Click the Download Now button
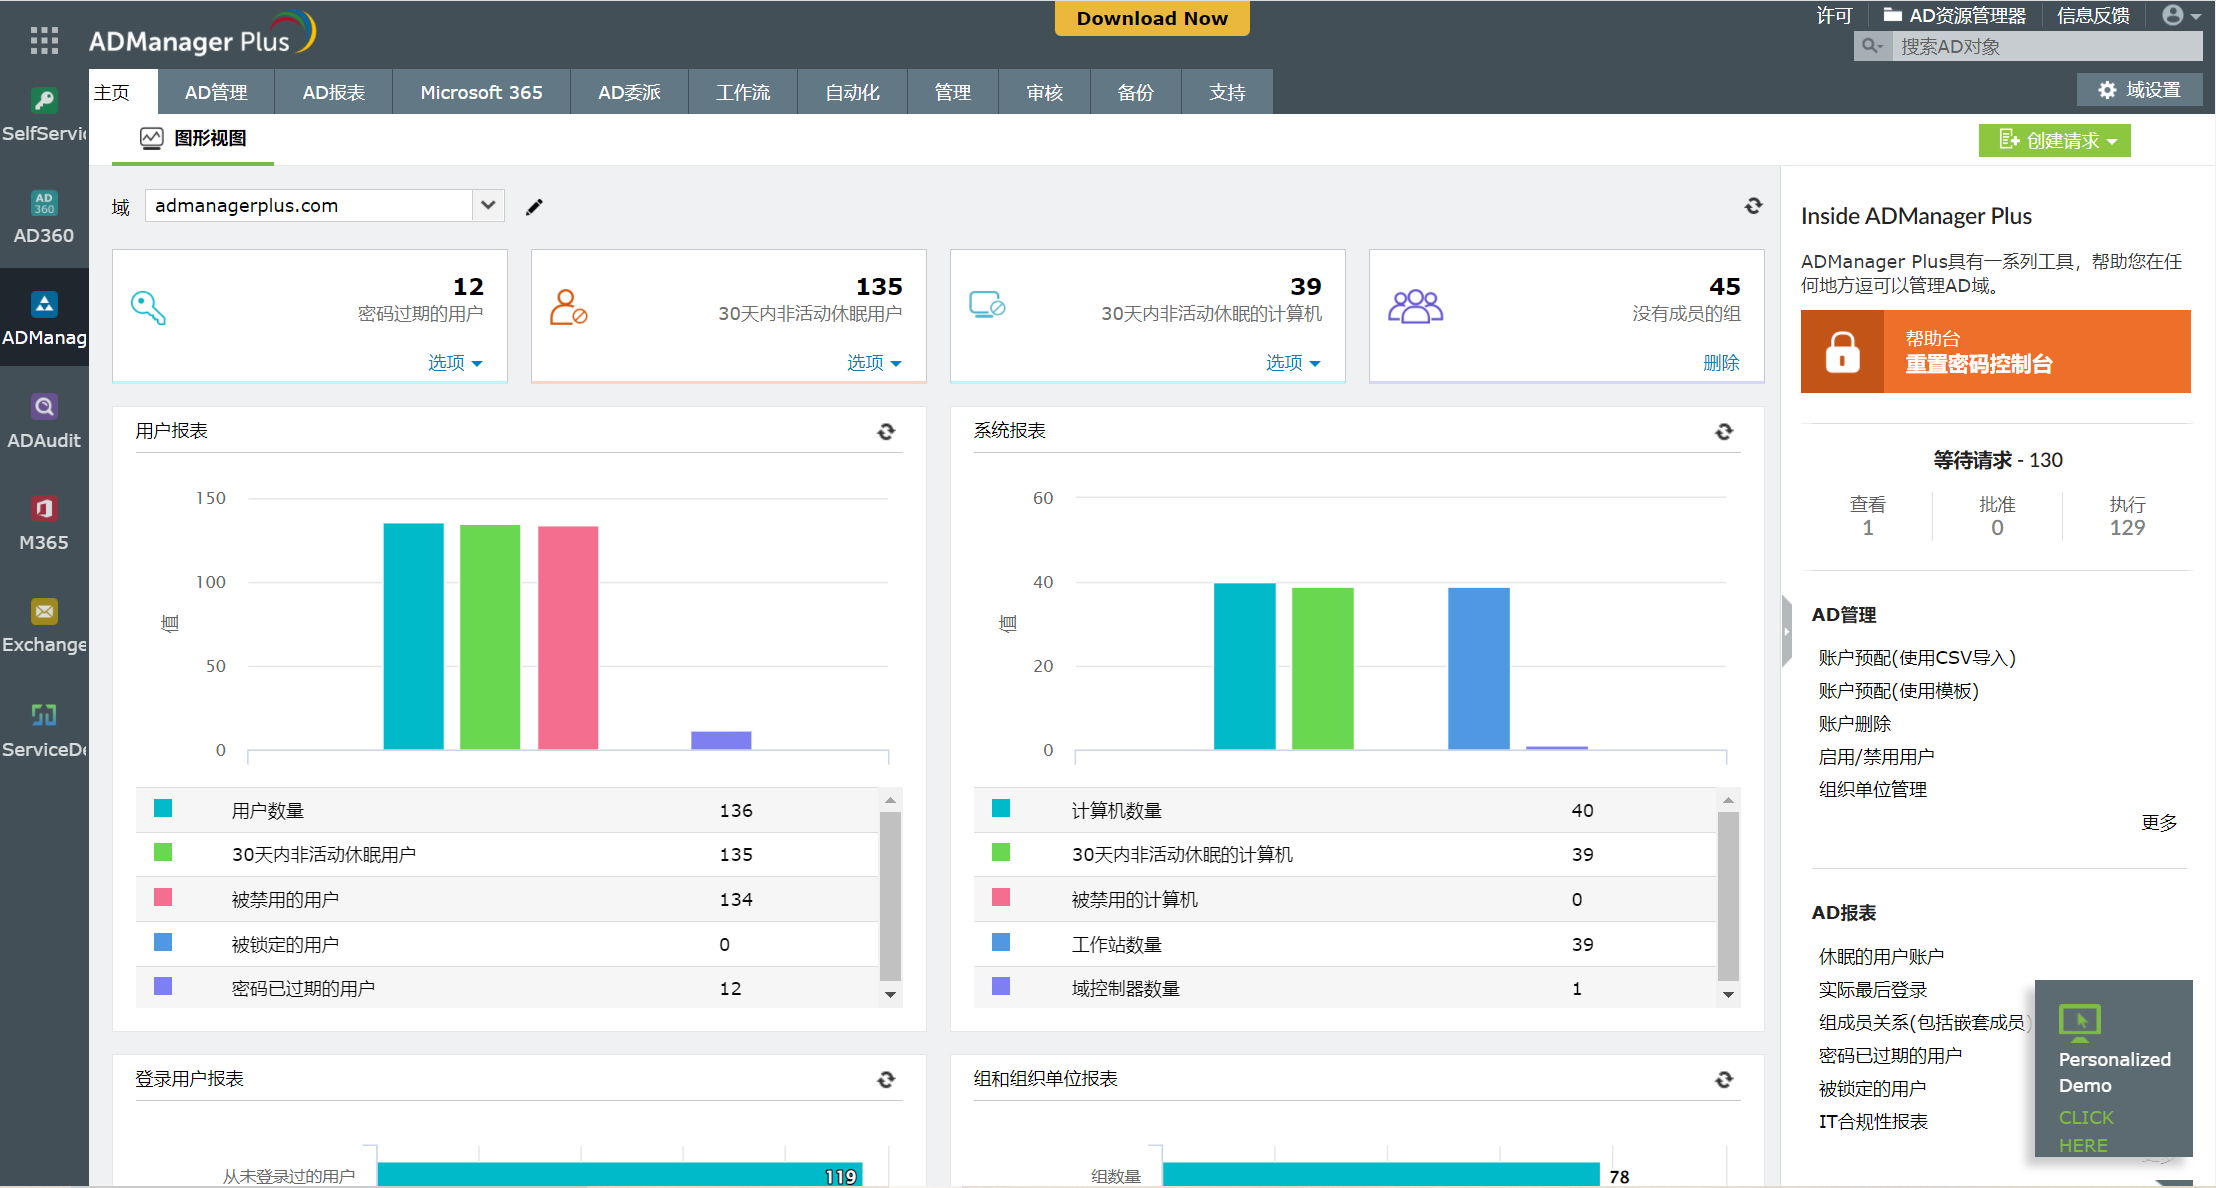Image resolution: width=2216 pixels, height=1188 pixels. click(1152, 18)
